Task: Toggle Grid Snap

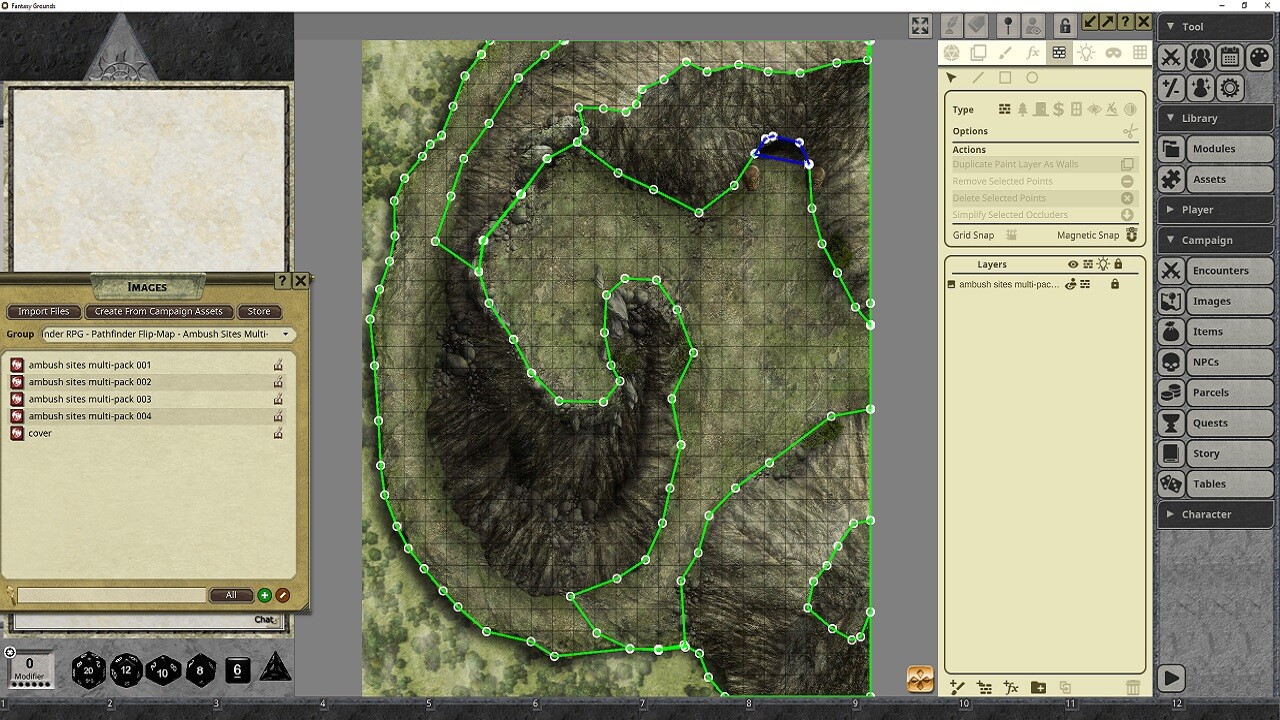Action: (1012, 235)
